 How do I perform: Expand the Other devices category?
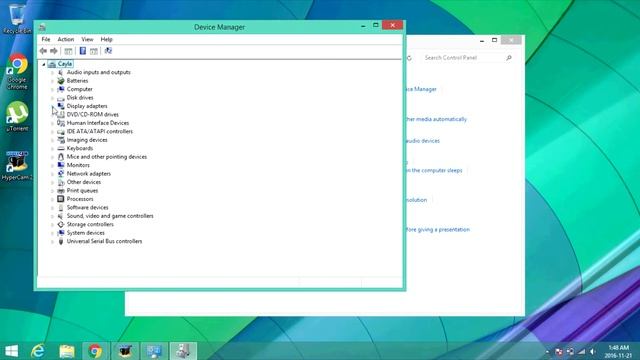click(x=52, y=182)
